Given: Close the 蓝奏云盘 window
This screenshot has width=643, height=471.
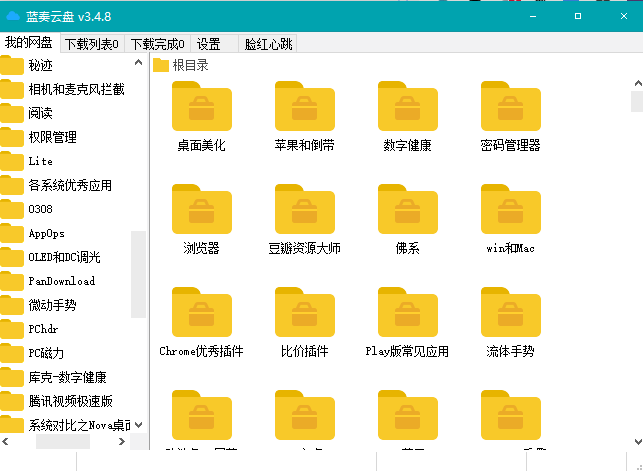Looking at the screenshot, I should pos(624,16).
